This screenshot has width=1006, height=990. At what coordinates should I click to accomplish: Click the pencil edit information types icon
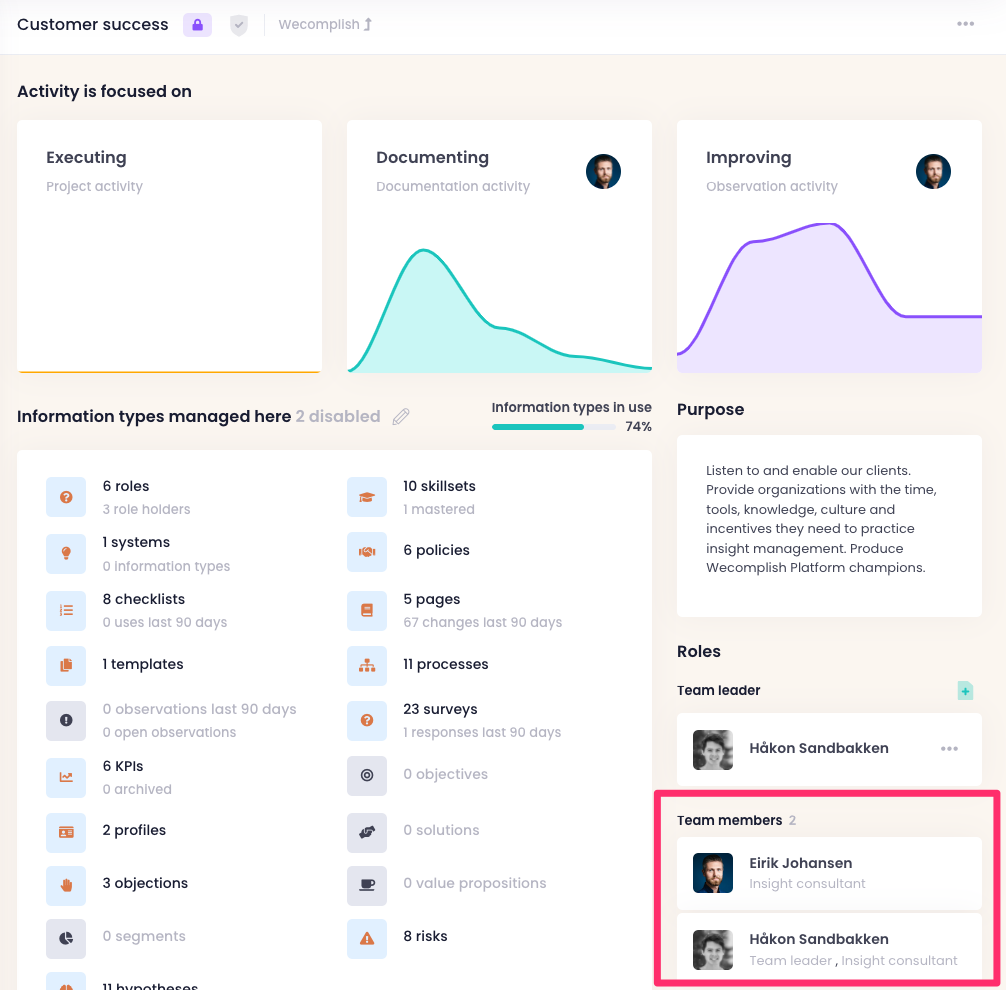pos(401,417)
